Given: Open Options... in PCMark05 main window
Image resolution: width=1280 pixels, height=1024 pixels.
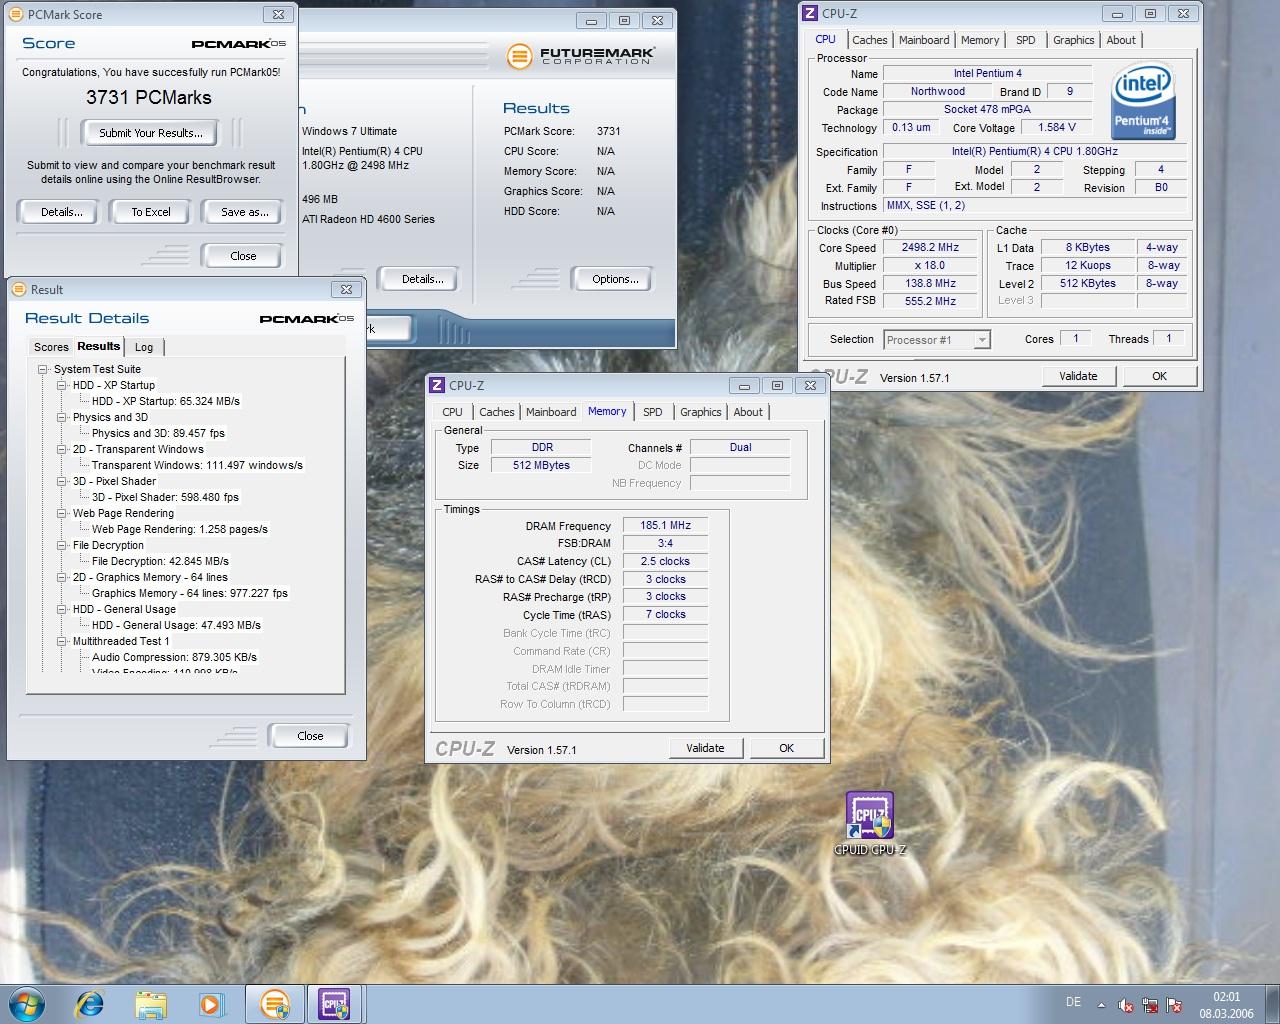Looking at the screenshot, I should click(x=615, y=279).
